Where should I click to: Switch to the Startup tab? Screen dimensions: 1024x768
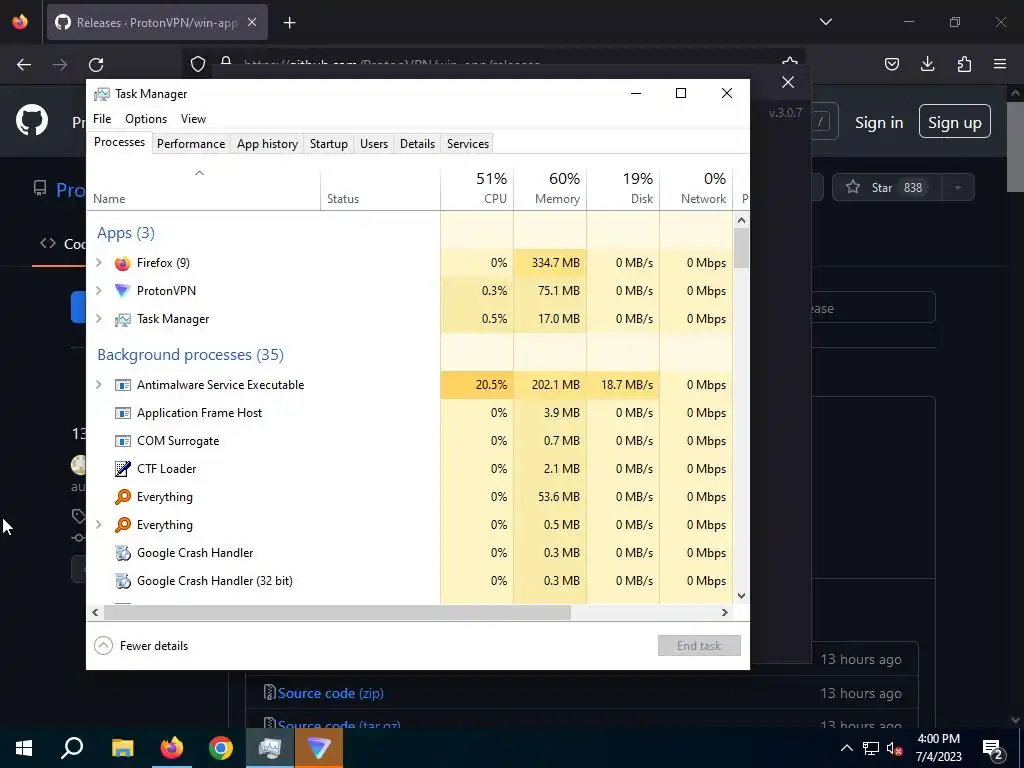(328, 144)
